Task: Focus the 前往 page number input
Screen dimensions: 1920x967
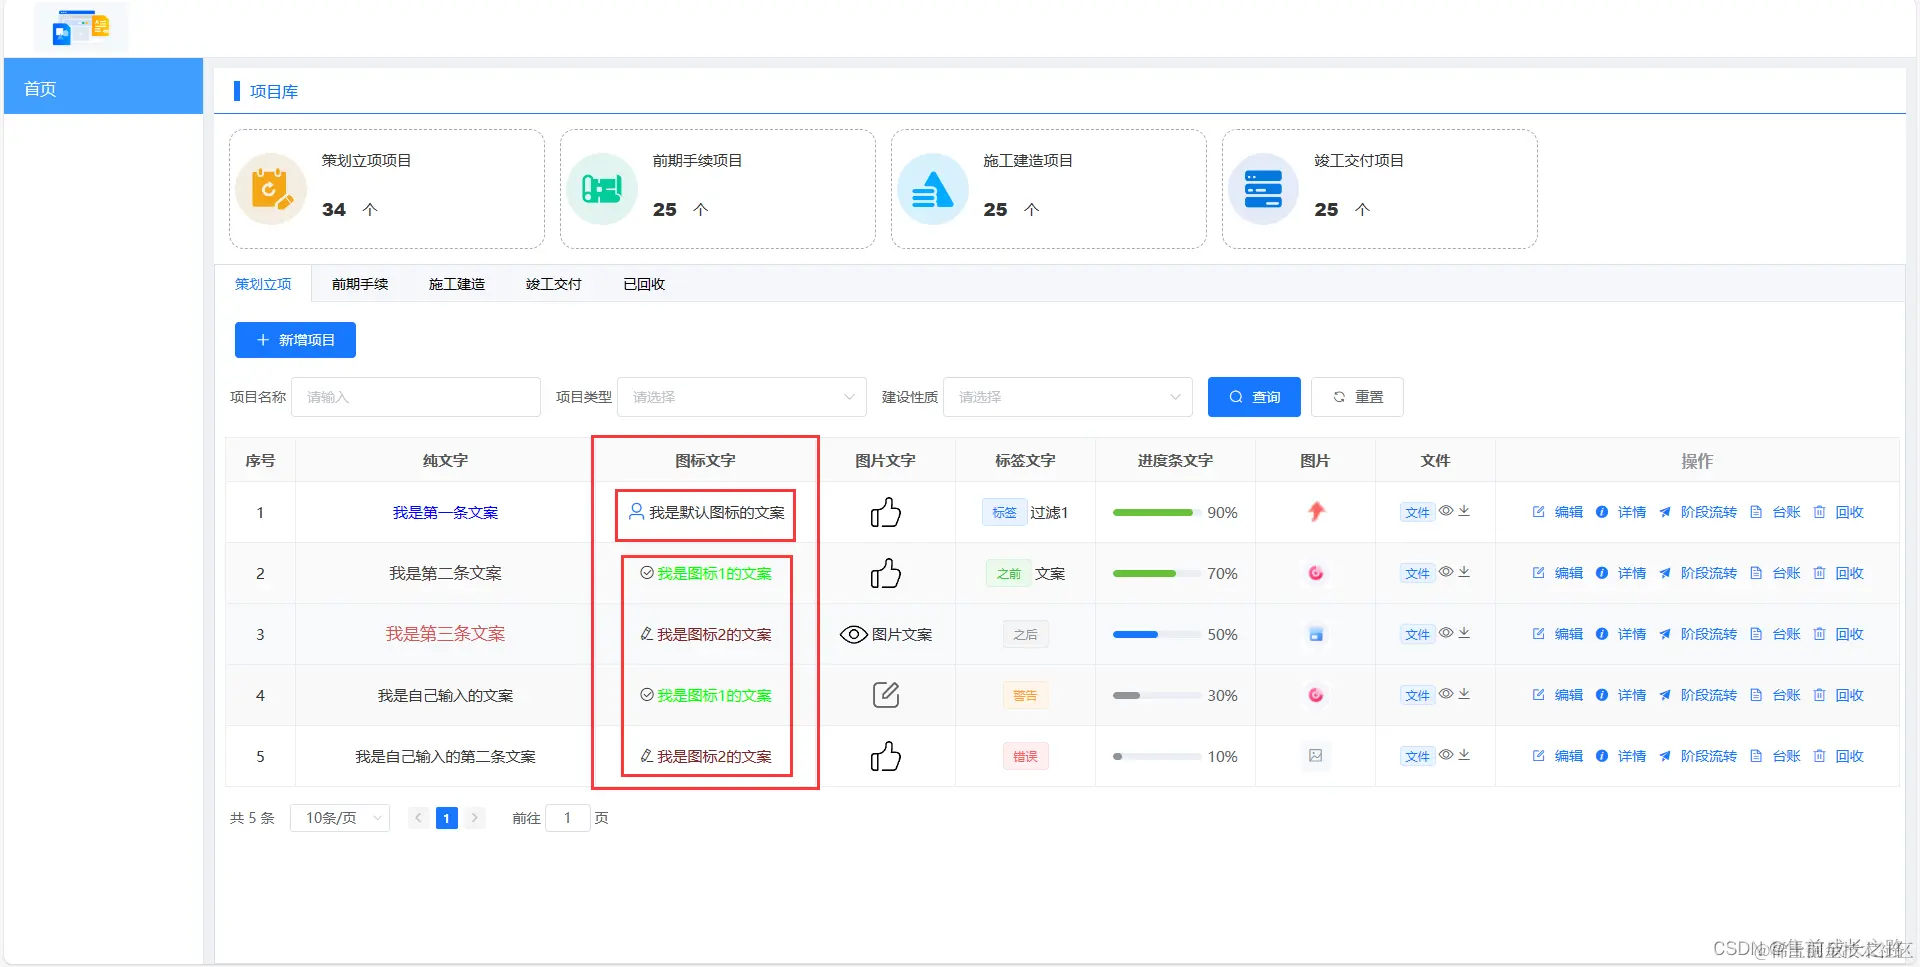Action: (x=567, y=818)
